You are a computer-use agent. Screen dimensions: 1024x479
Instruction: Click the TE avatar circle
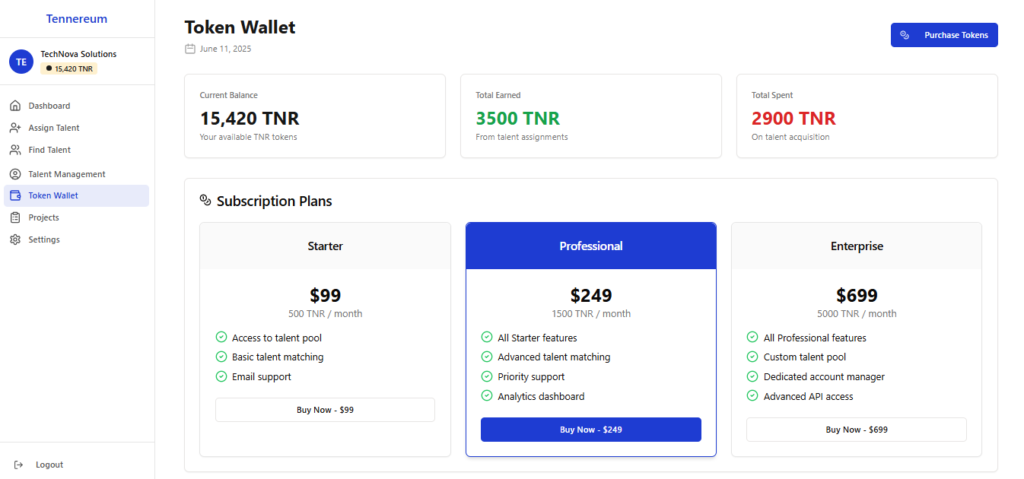[21, 62]
